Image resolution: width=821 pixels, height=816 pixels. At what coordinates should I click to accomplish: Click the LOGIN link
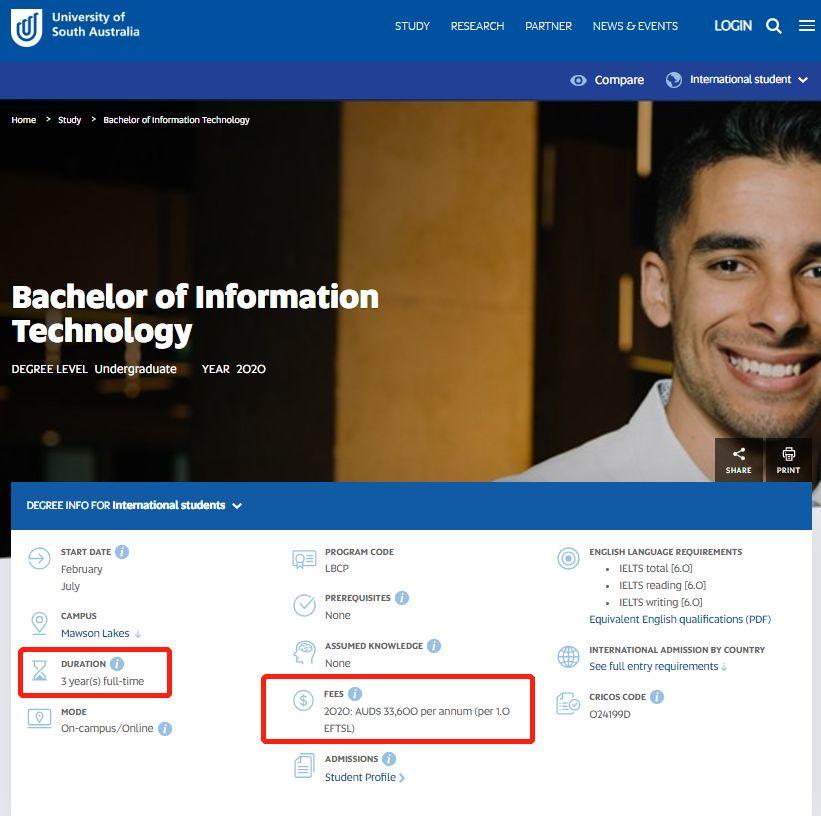click(733, 26)
